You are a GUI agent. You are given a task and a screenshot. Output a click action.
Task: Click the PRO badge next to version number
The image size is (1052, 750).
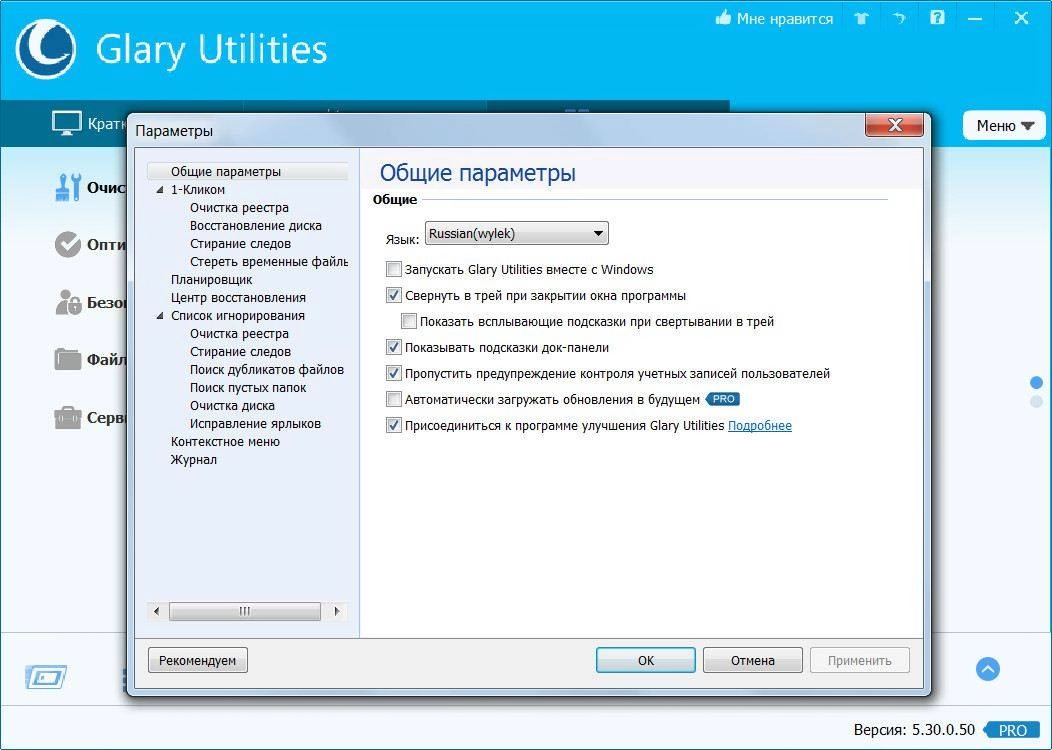[x=1011, y=730]
